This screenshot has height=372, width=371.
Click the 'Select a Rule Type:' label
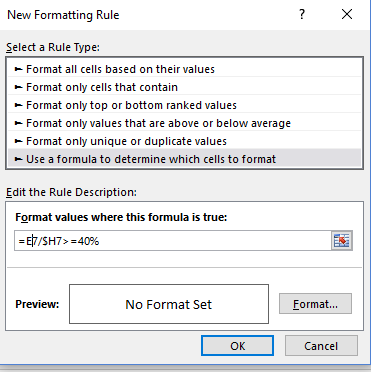coord(53,47)
